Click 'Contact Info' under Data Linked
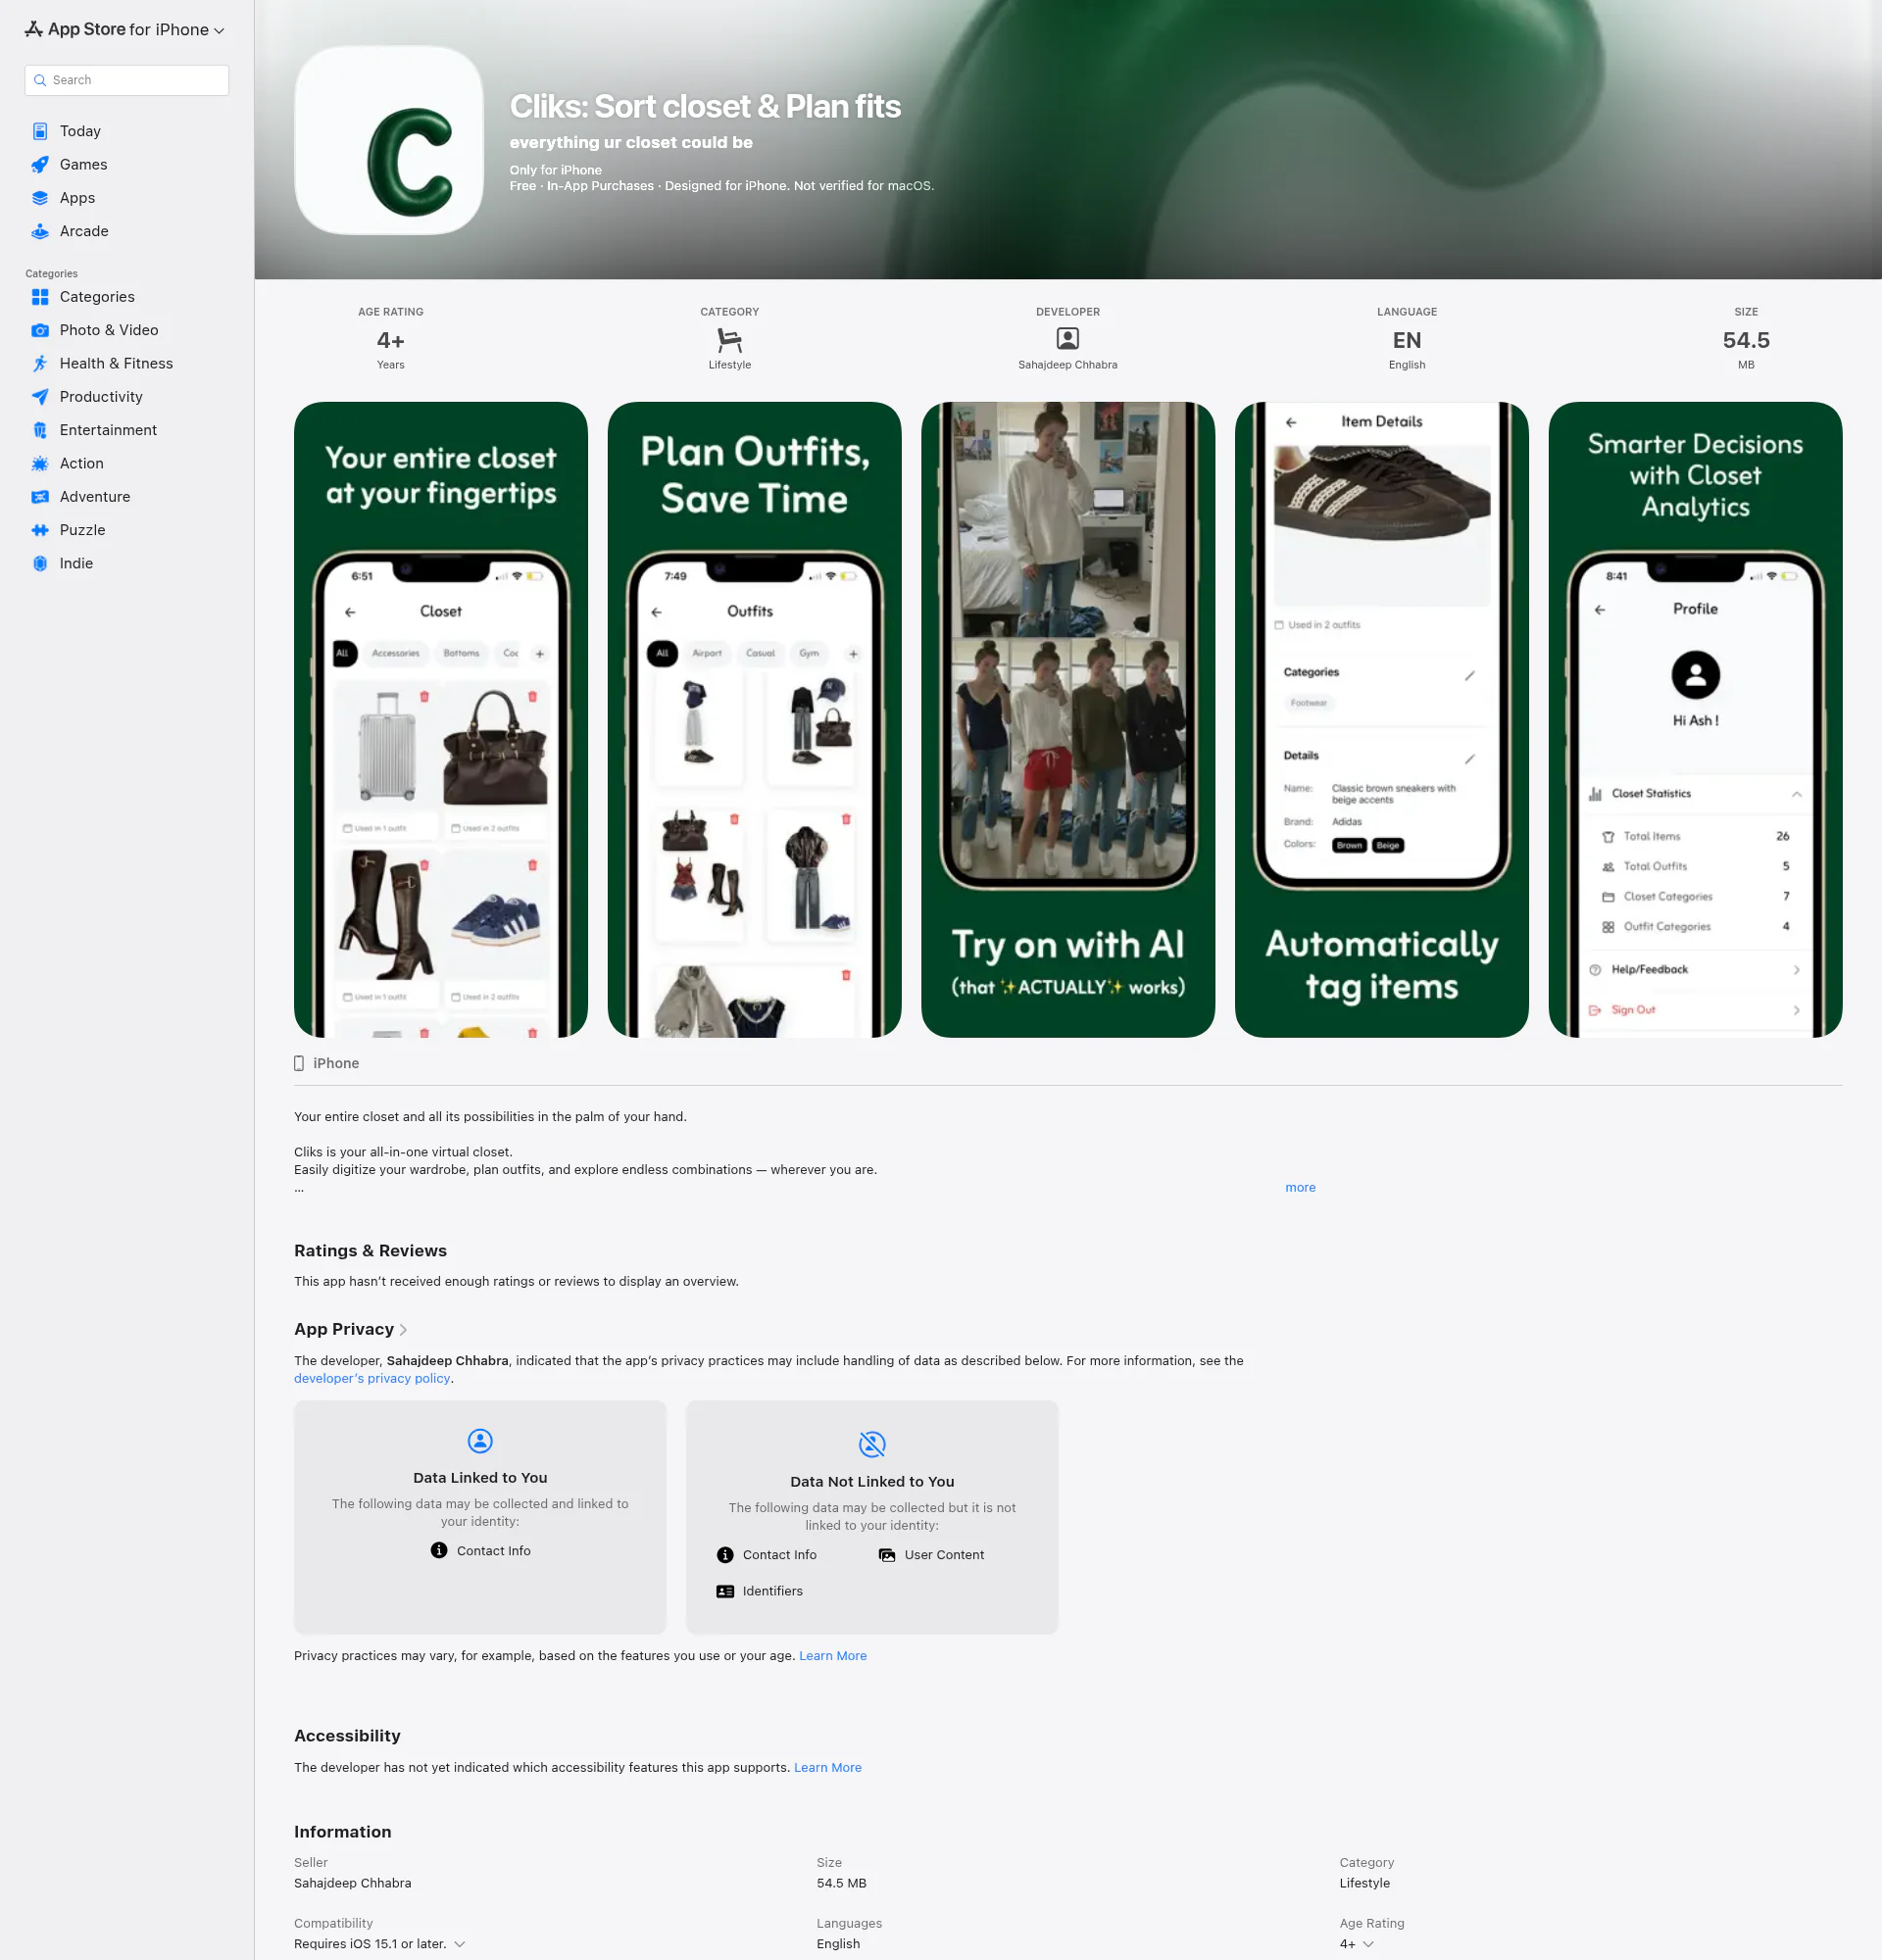Image resolution: width=1882 pixels, height=1960 pixels. coord(481,1551)
